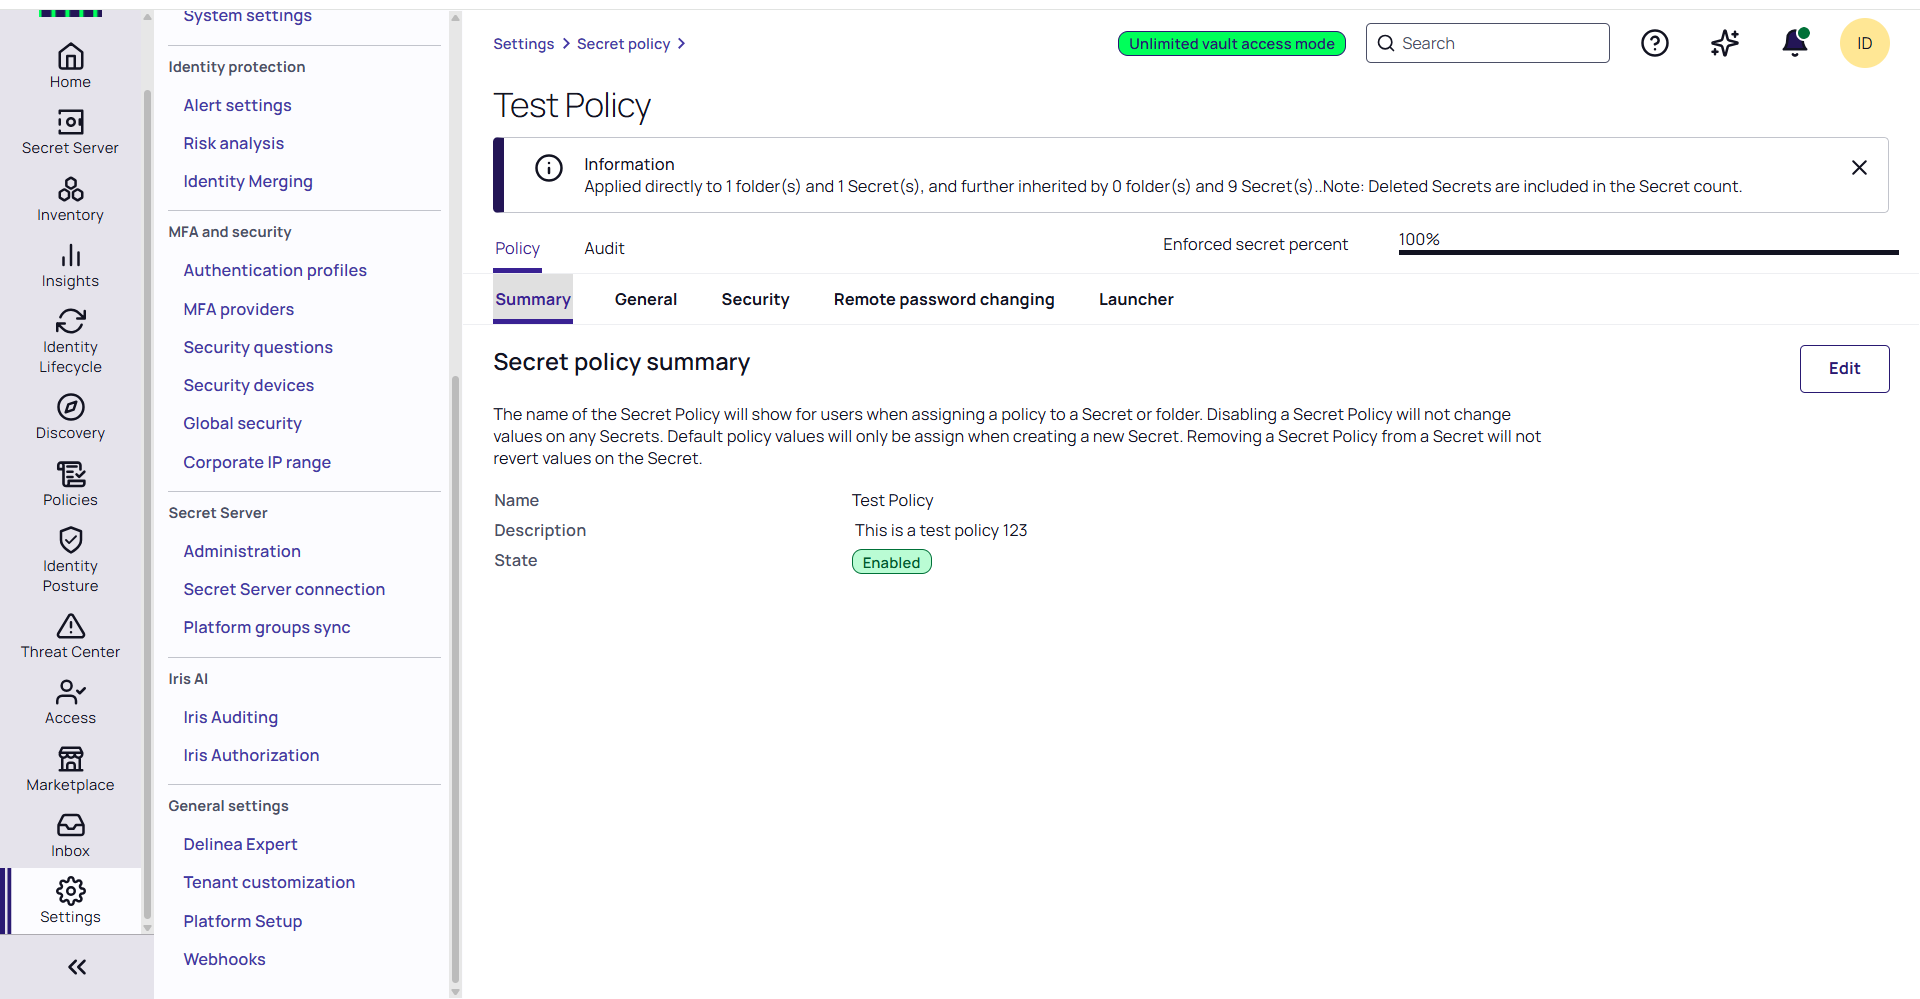Viewport: 1920px width, 999px height.
Task: Open the AI sparkle assistant icon
Action: (1725, 43)
